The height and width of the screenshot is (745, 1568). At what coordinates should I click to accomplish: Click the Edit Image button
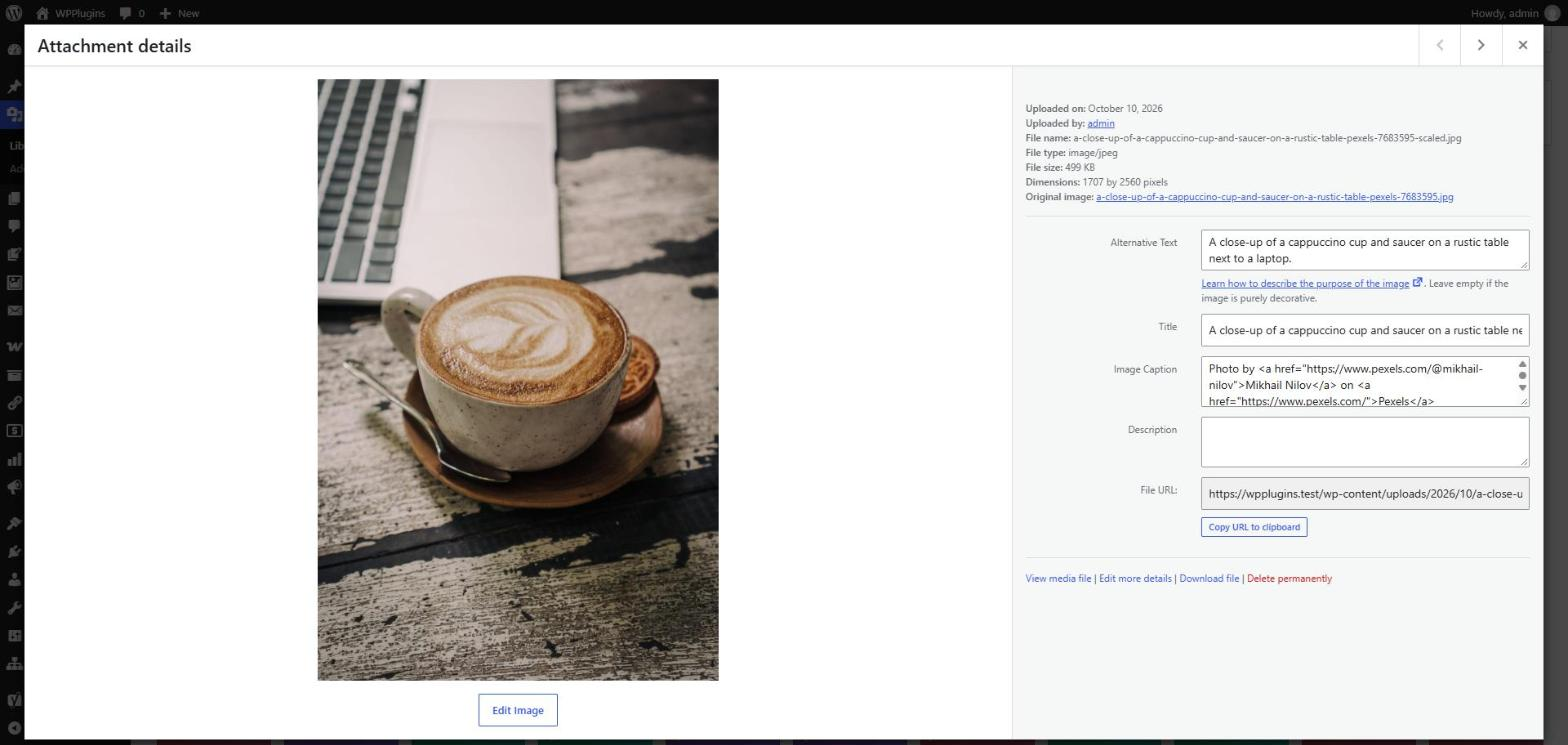coord(517,710)
